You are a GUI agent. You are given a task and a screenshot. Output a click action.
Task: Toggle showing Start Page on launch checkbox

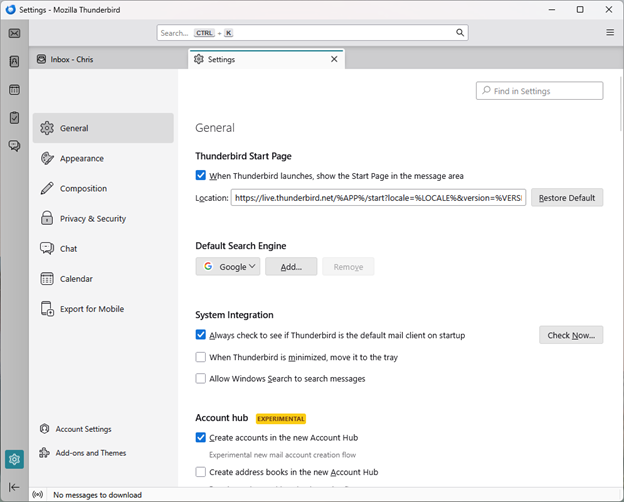coord(201,175)
